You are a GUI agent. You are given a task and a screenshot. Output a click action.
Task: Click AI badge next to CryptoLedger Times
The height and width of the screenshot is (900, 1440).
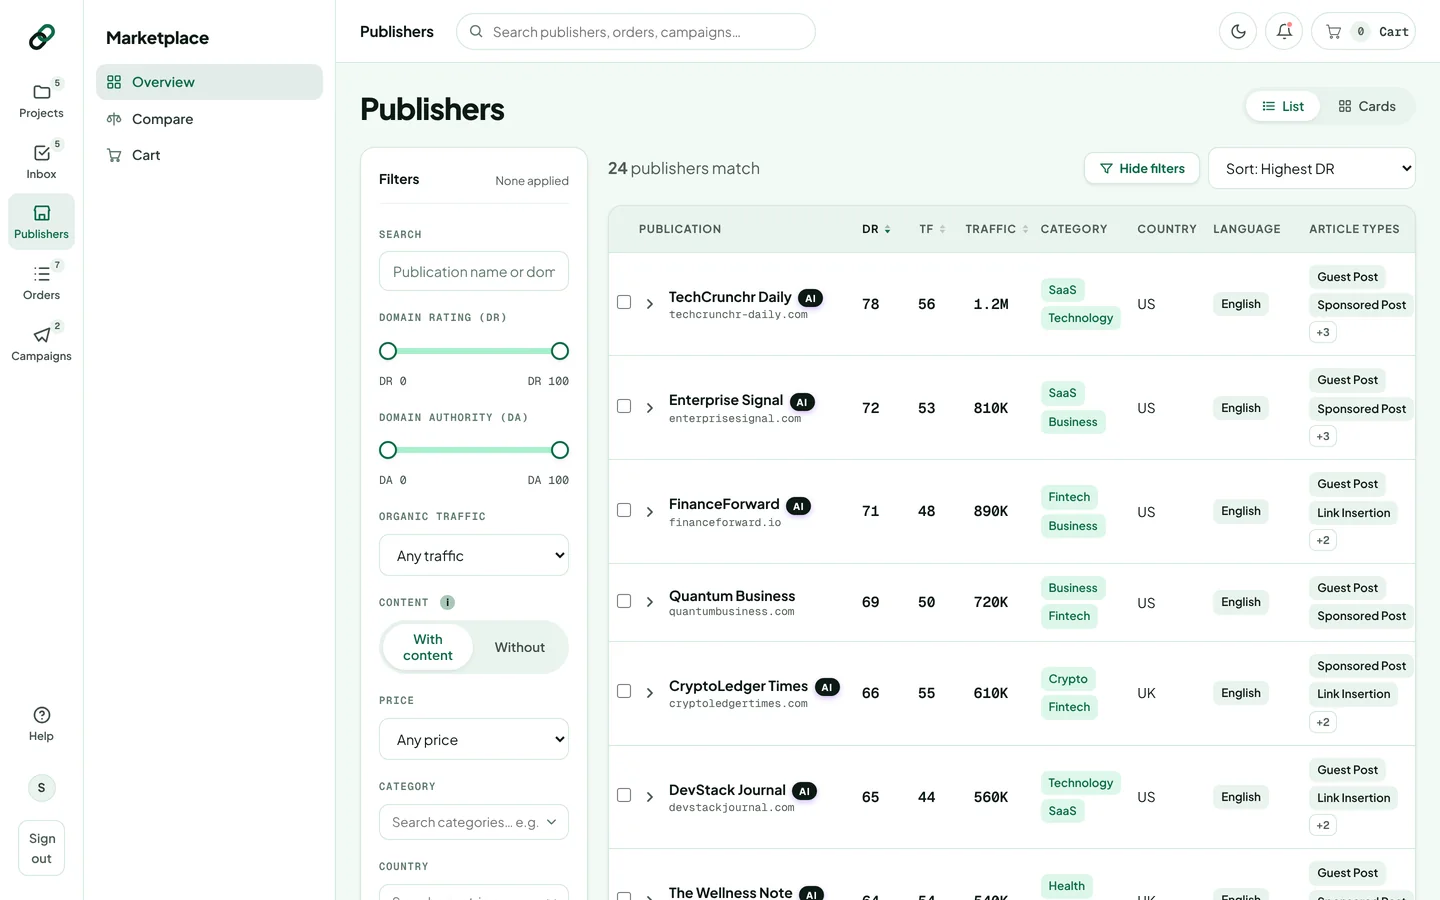tap(827, 688)
